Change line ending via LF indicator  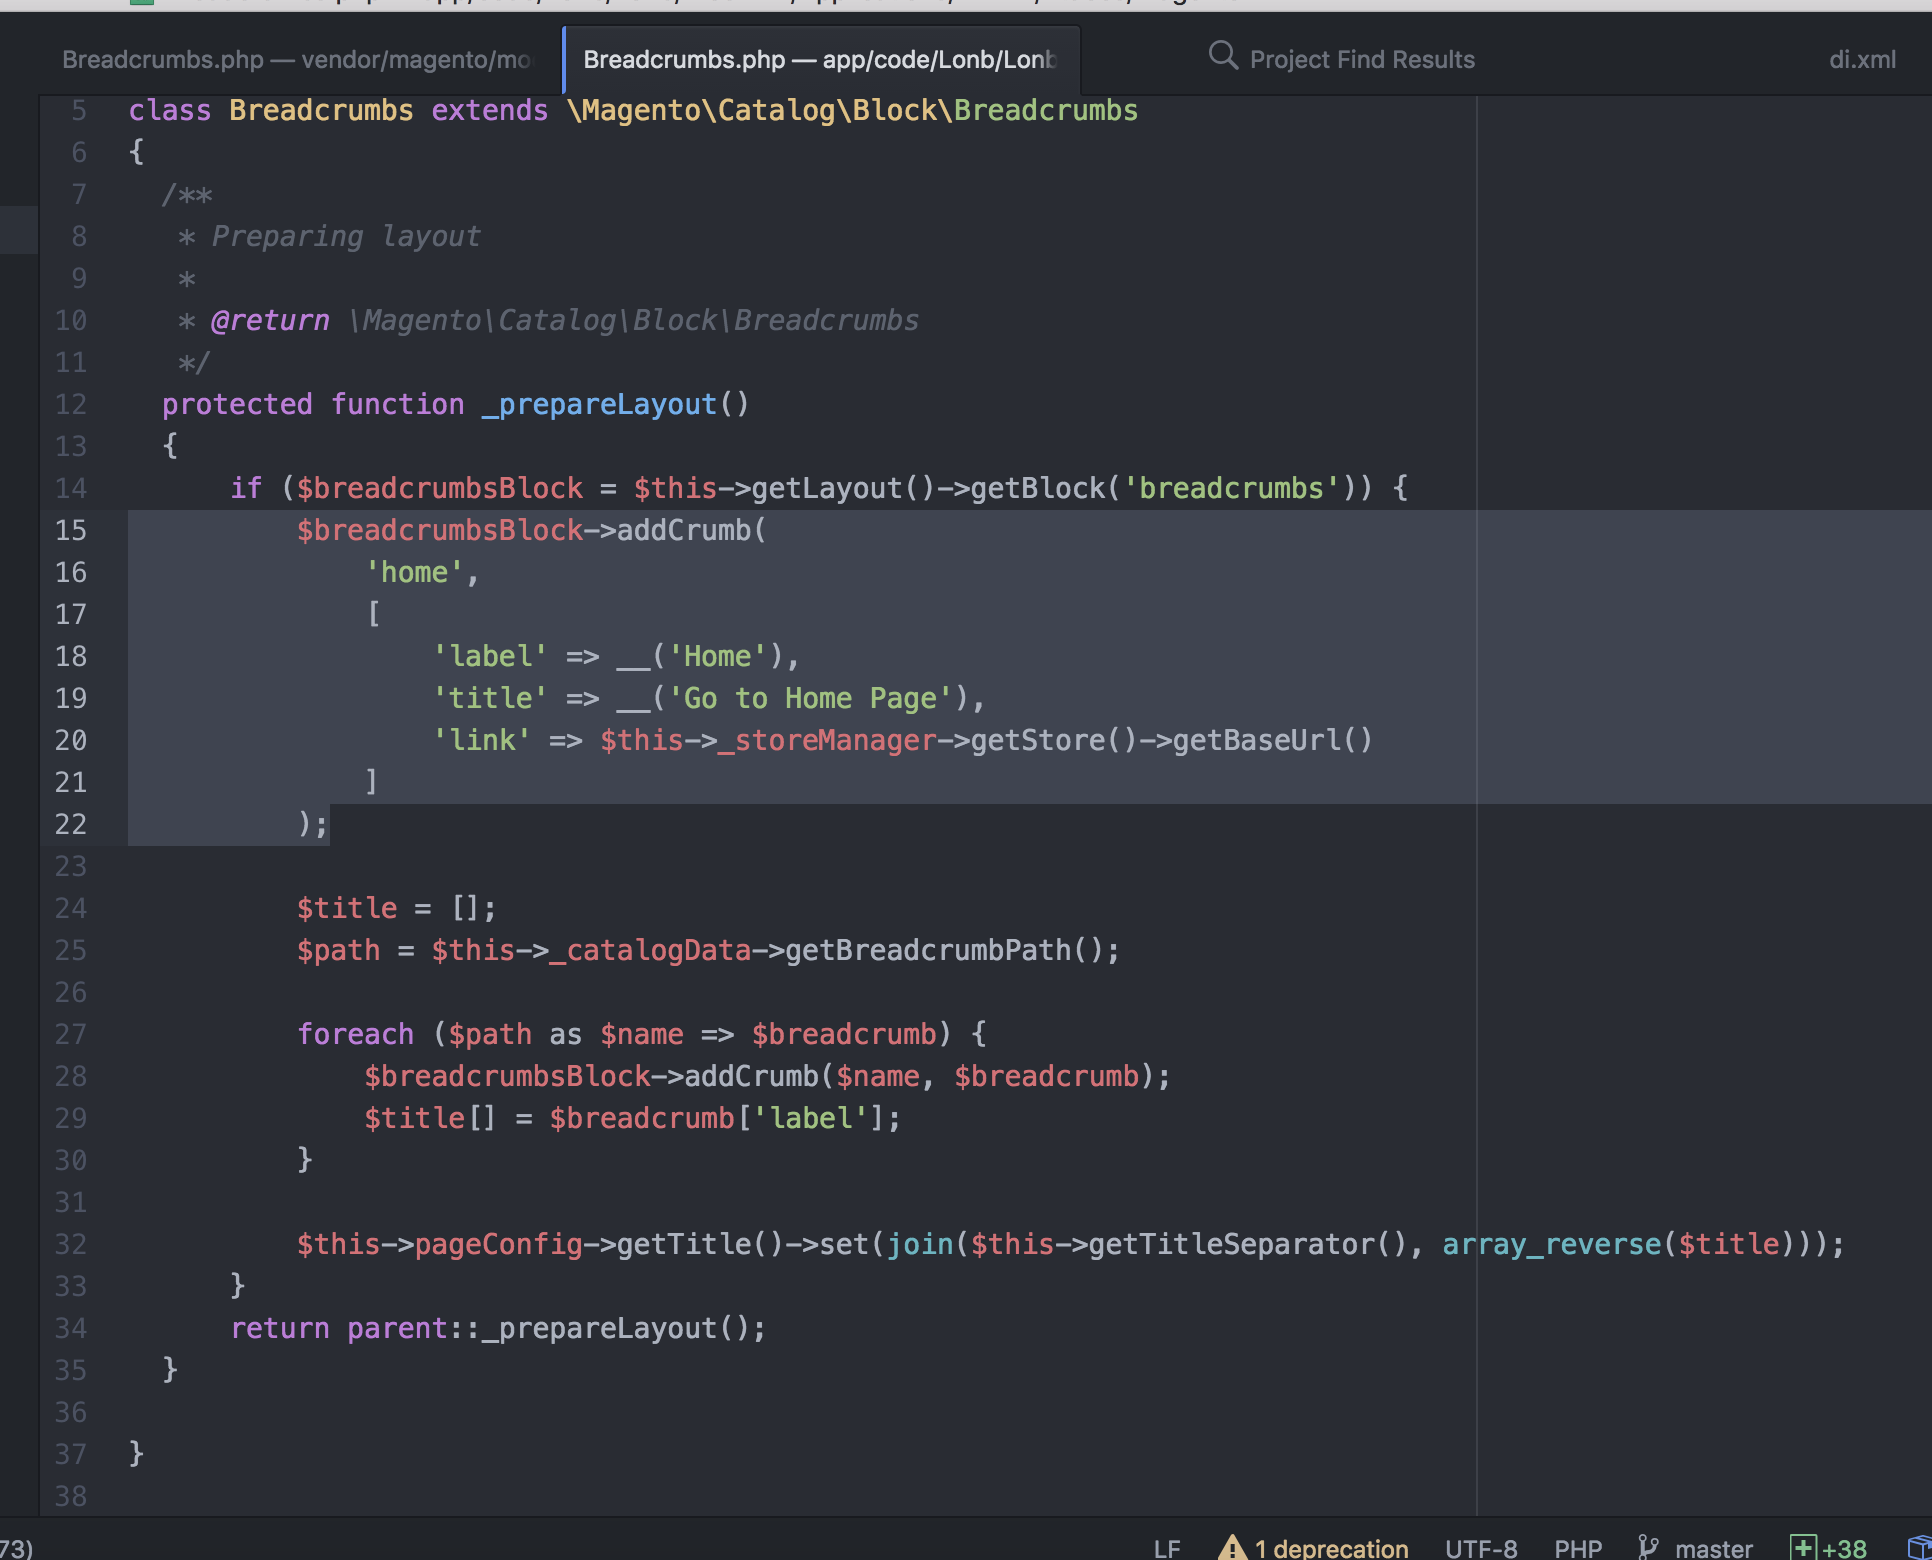(1167, 1548)
